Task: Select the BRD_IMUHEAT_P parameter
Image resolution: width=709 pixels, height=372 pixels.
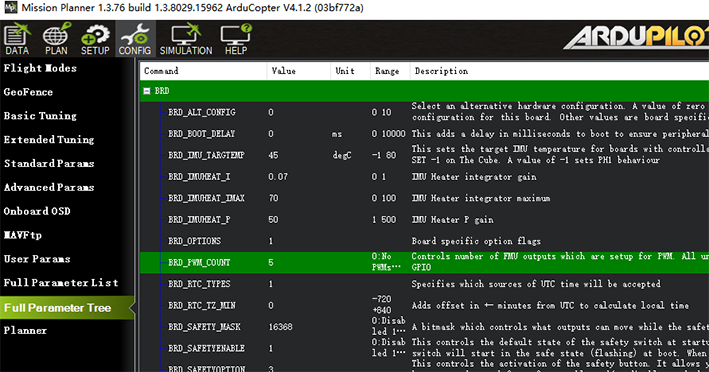Action: click(199, 220)
